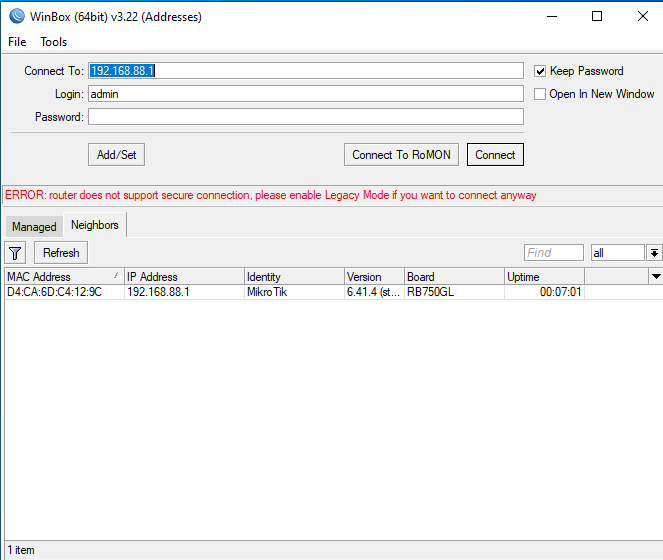Switch to the Managed tab

[34, 227]
